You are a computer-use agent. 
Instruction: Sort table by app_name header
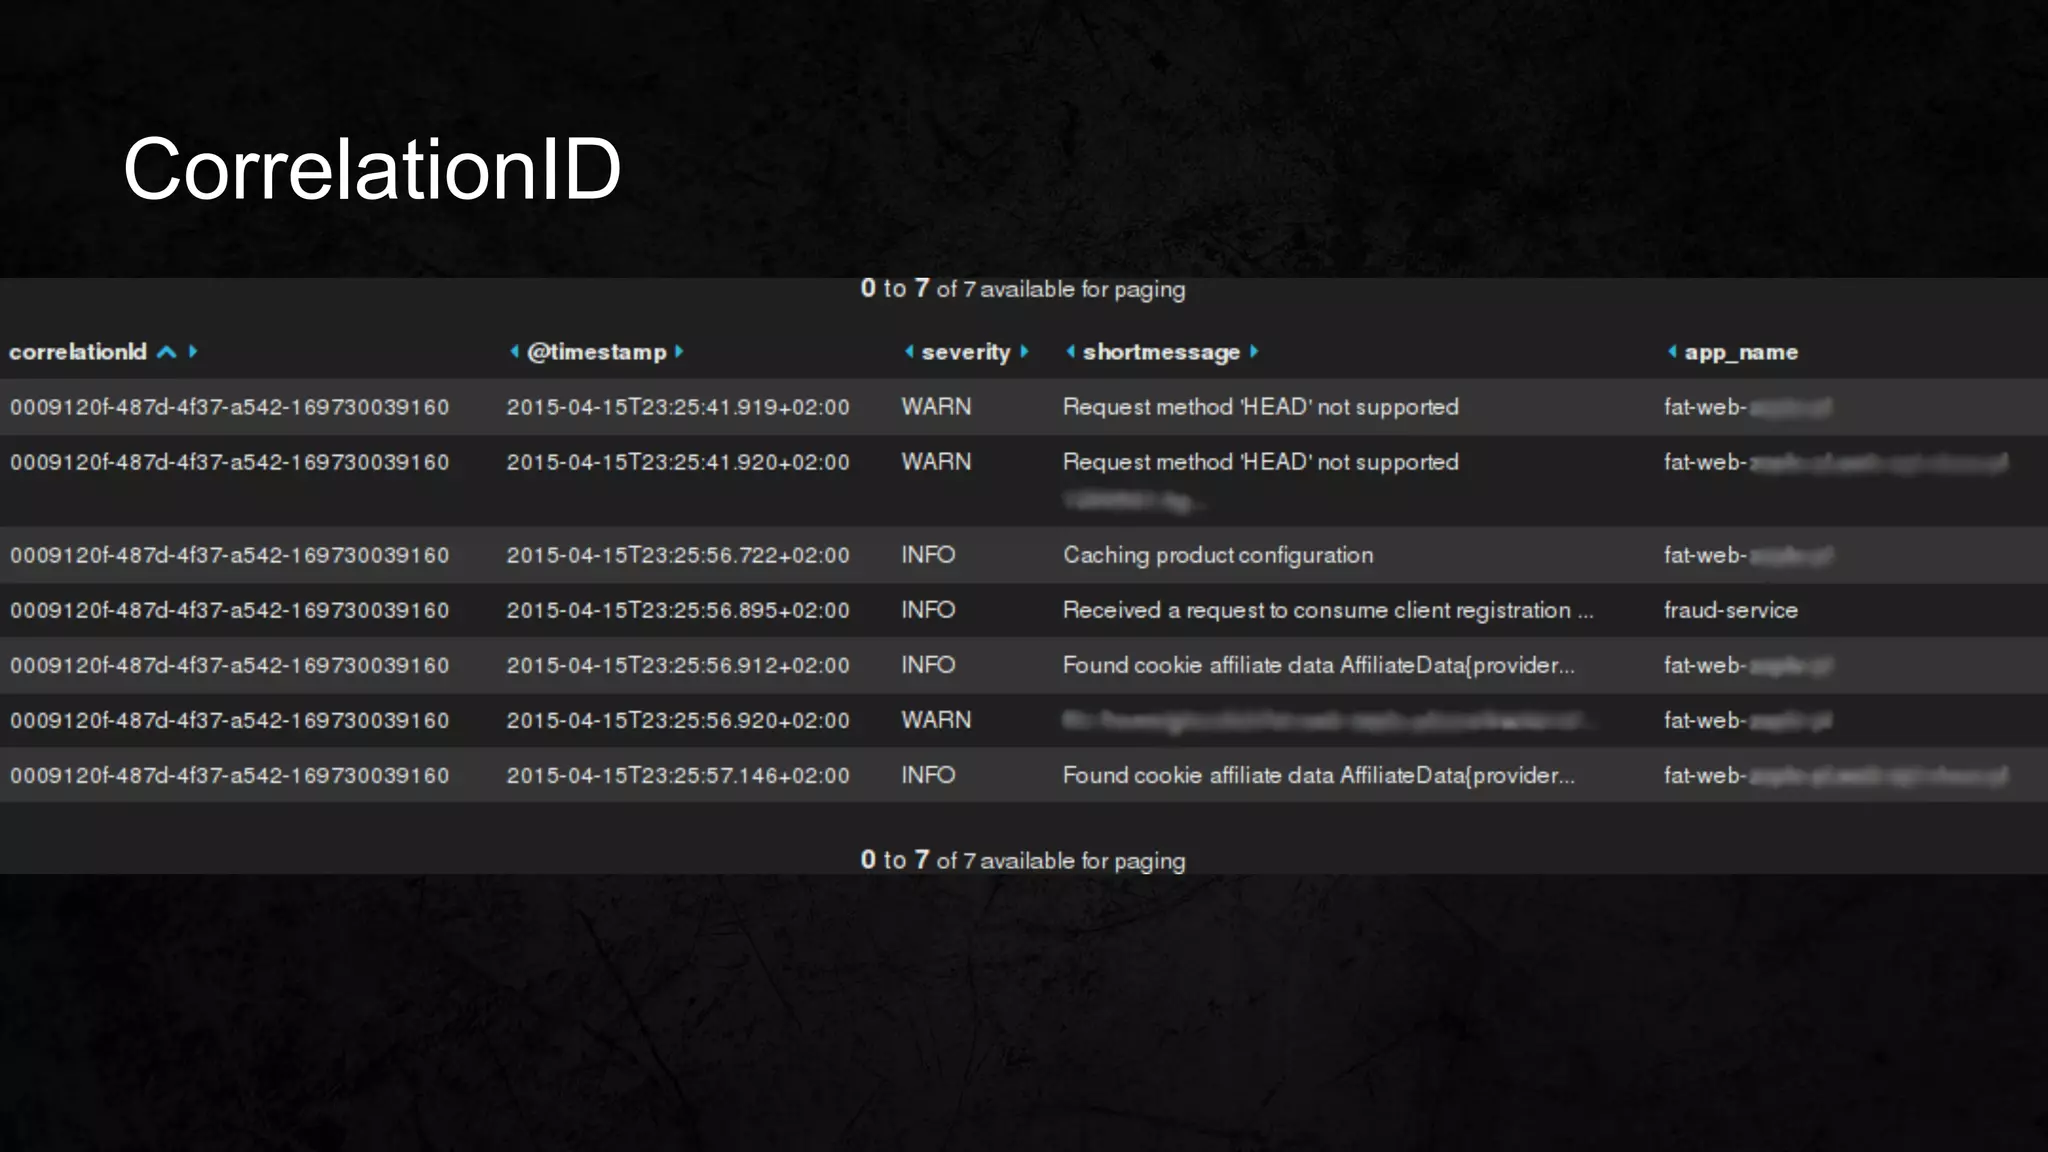tap(1741, 352)
